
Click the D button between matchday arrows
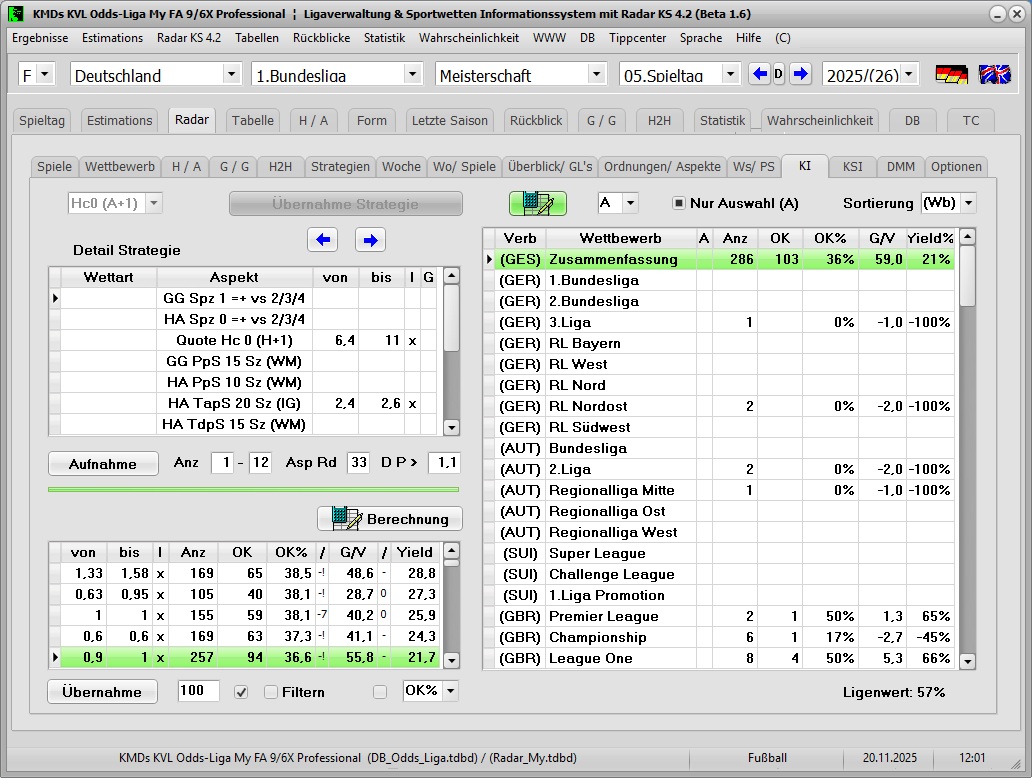point(779,74)
